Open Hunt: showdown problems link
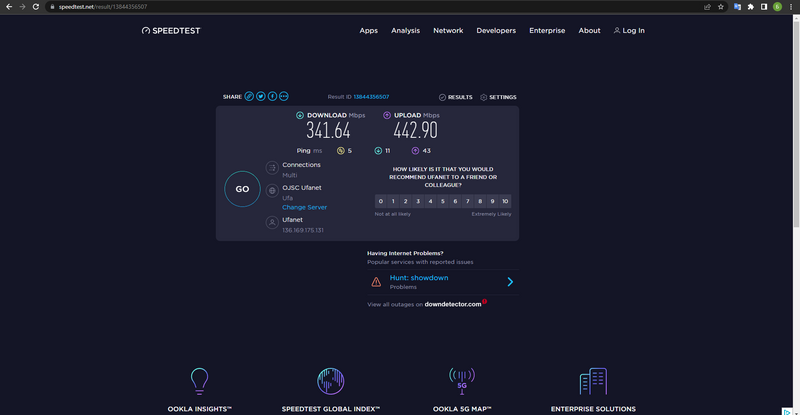Screen dimensions: 800x415 pos(419,278)
